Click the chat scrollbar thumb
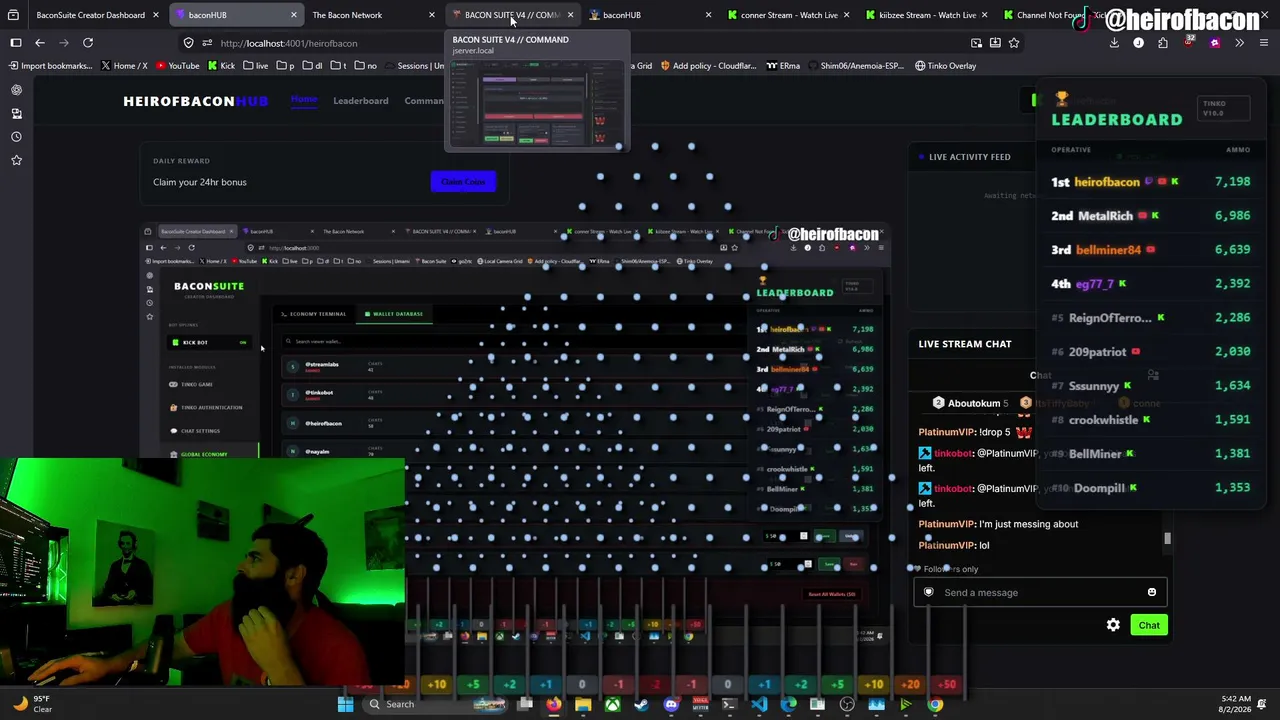This screenshot has width=1280, height=720. [1167, 540]
